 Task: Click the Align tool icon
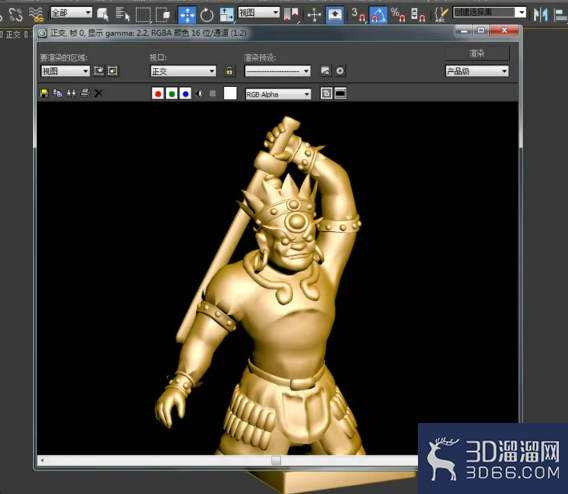(x=560, y=15)
